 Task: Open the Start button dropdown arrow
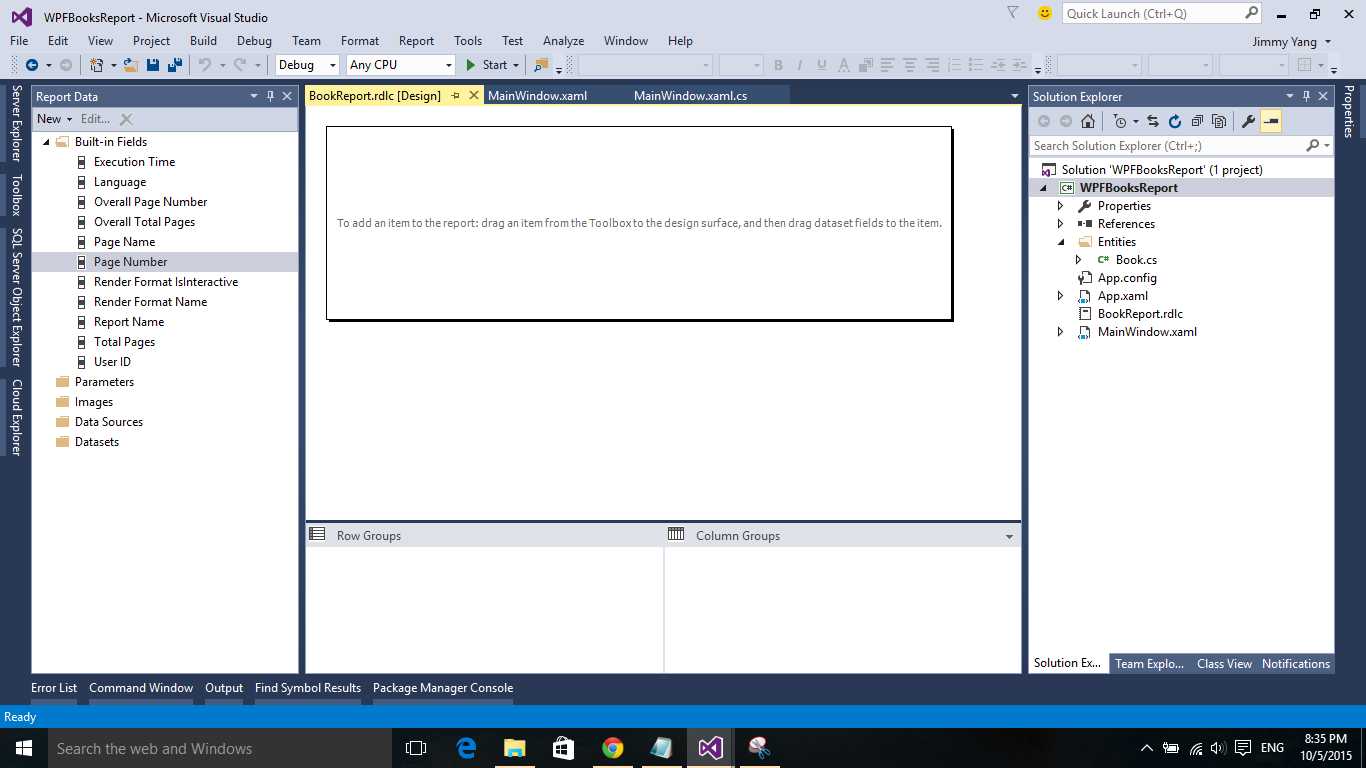pyautogui.click(x=516, y=65)
